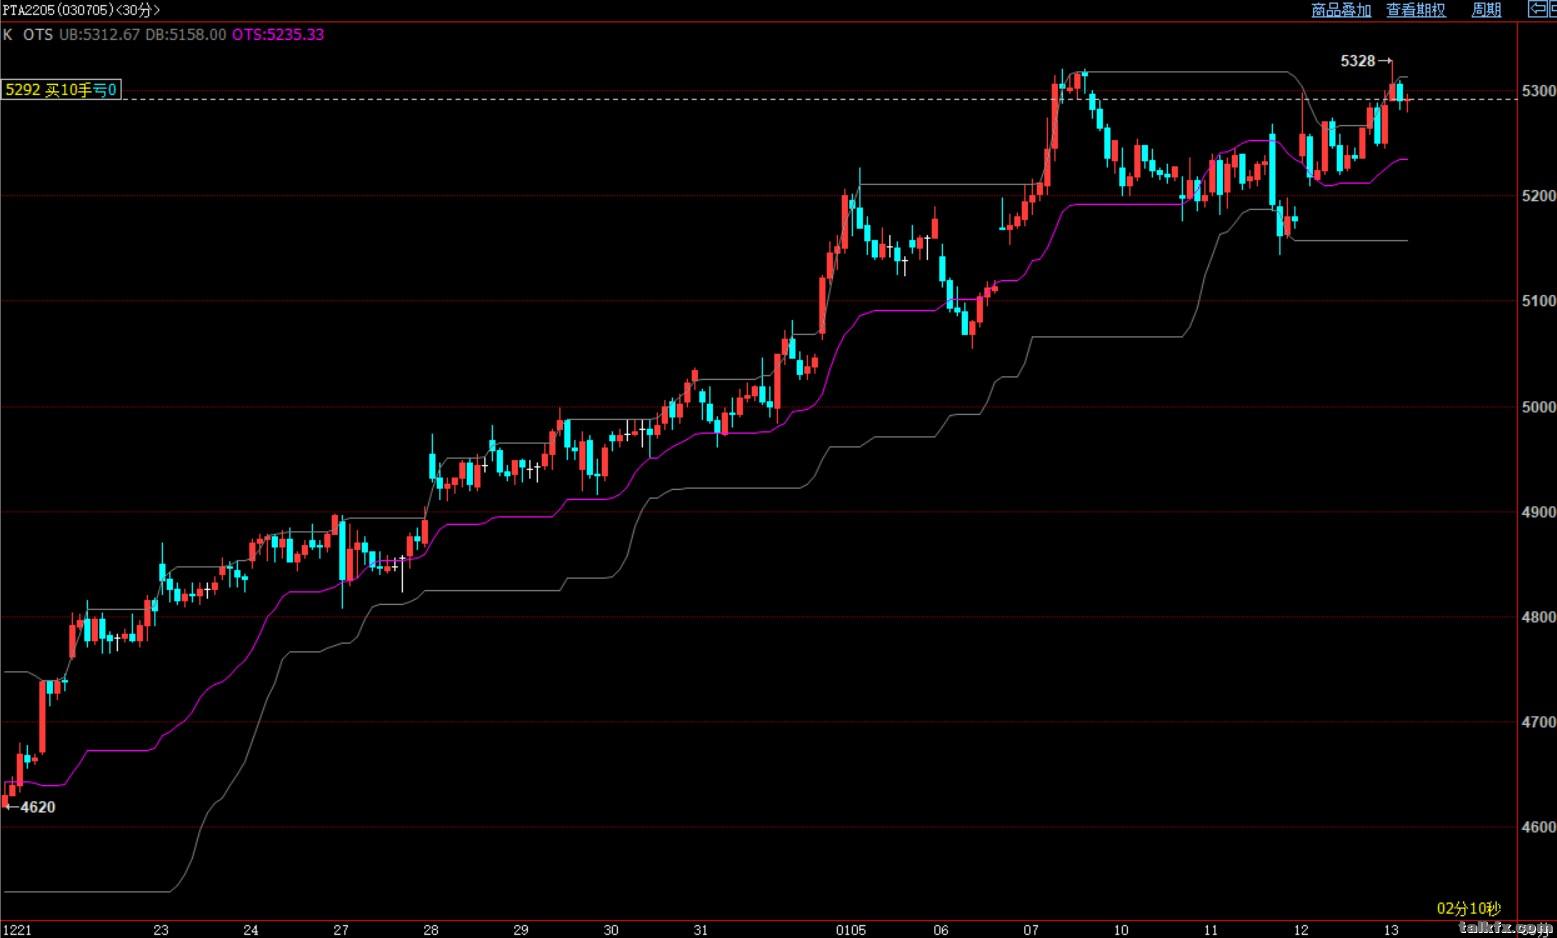
Task: Click the 5328 high price marker
Action: coord(1358,61)
